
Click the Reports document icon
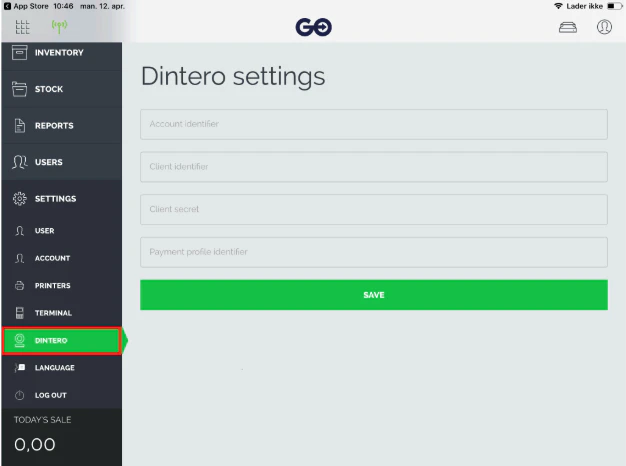[x=20, y=125]
